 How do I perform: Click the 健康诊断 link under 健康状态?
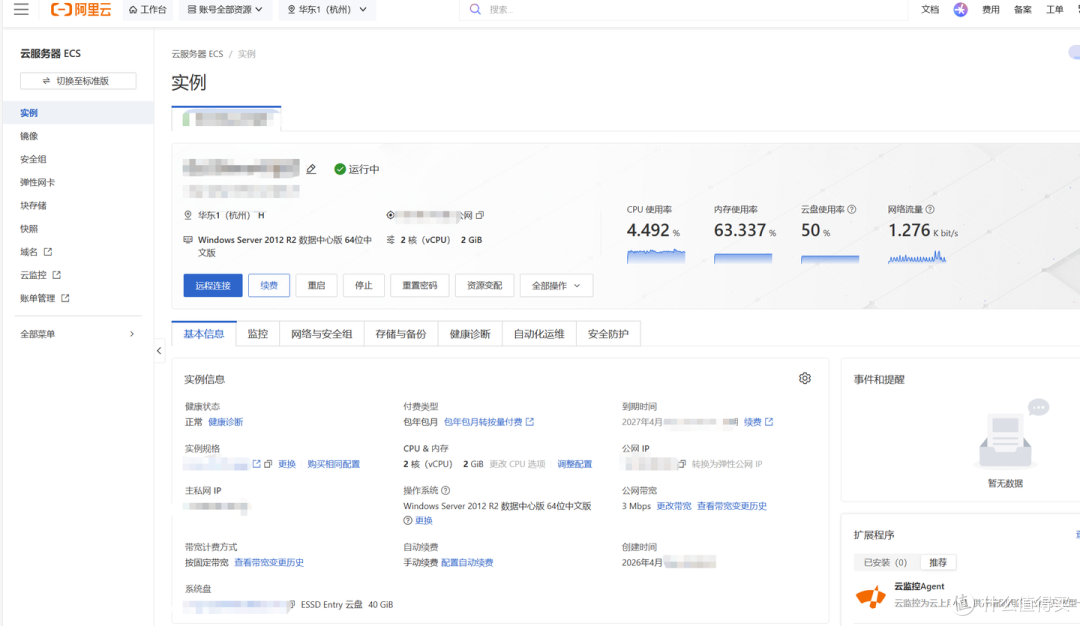tap(225, 422)
